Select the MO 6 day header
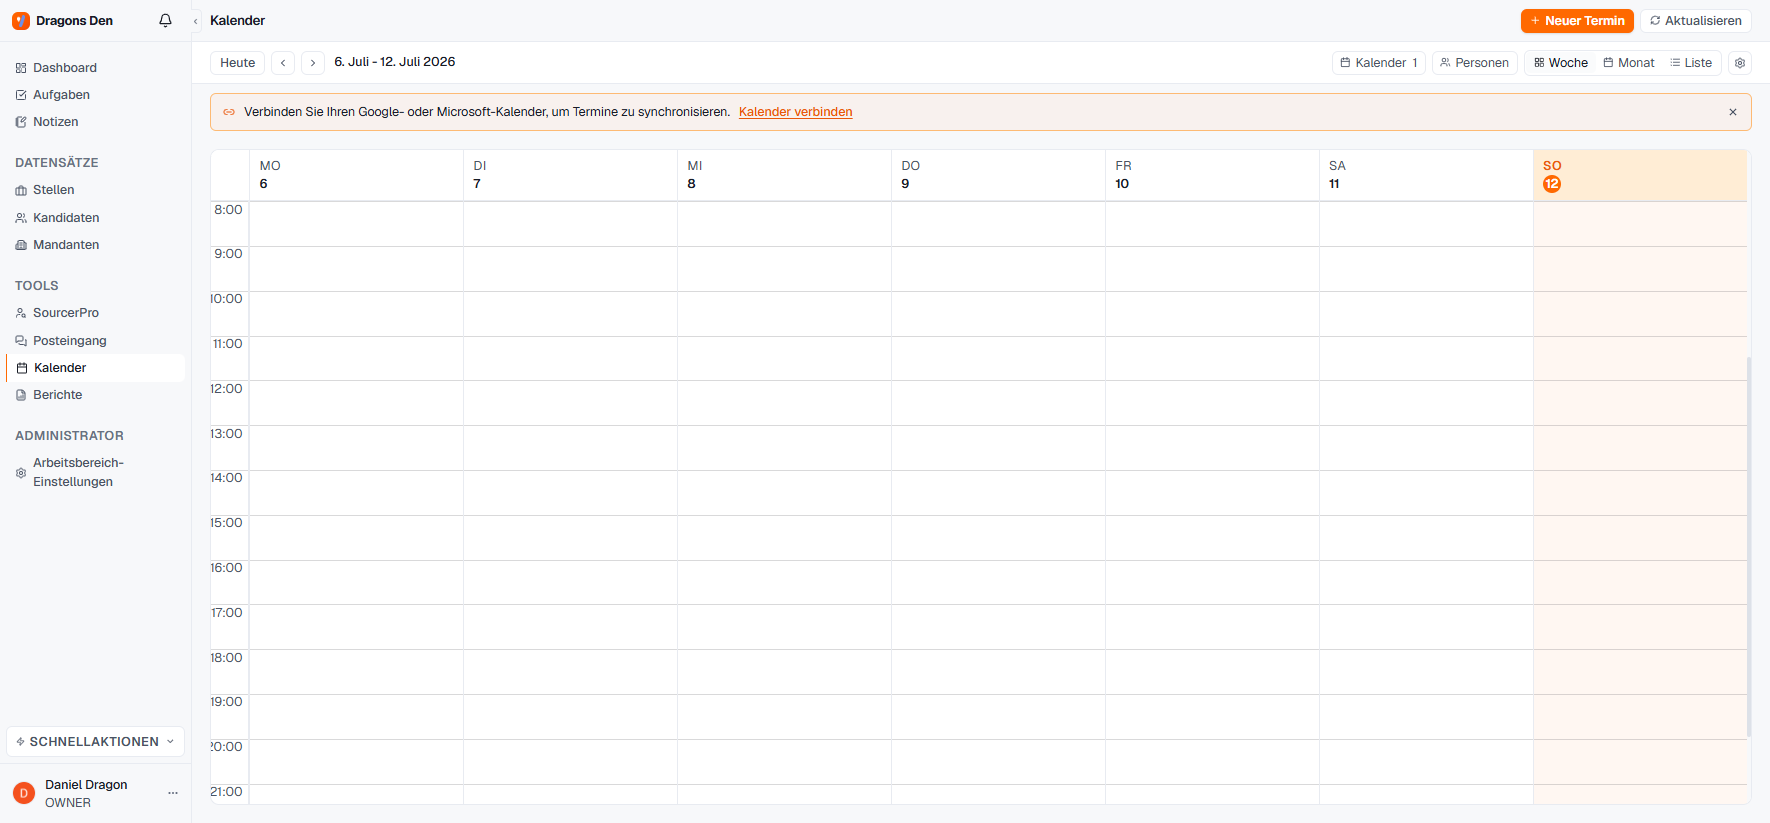This screenshot has width=1770, height=823. (356, 175)
